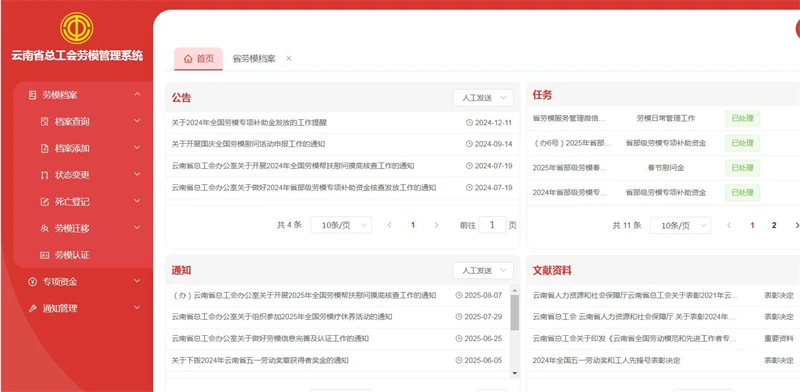Click clock icon beside 2024-09-14
Viewport: 800px width, 392px height.
click(x=469, y=144)
